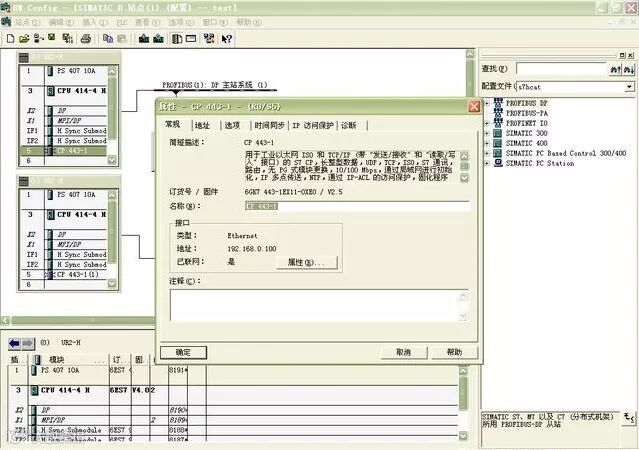Open the 编辑(E) menu
639x450 pixels.
(61, 22)
